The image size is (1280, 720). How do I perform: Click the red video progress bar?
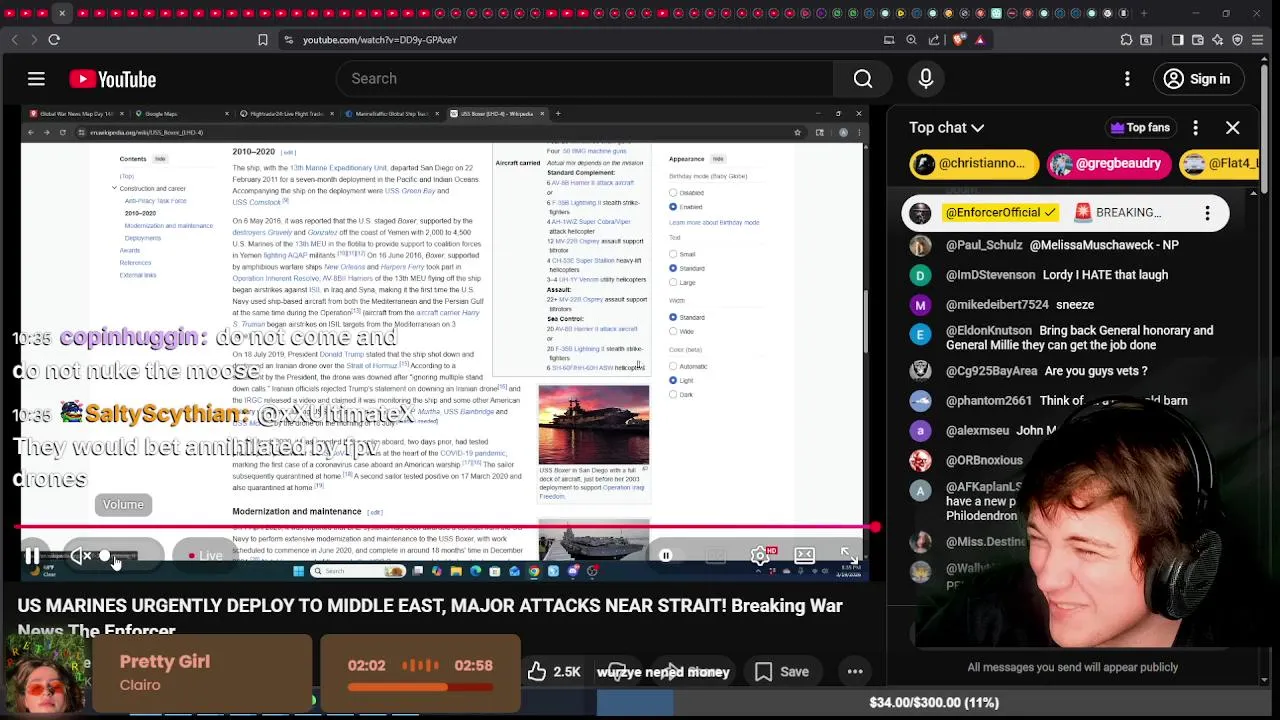[x=447, y=527]
